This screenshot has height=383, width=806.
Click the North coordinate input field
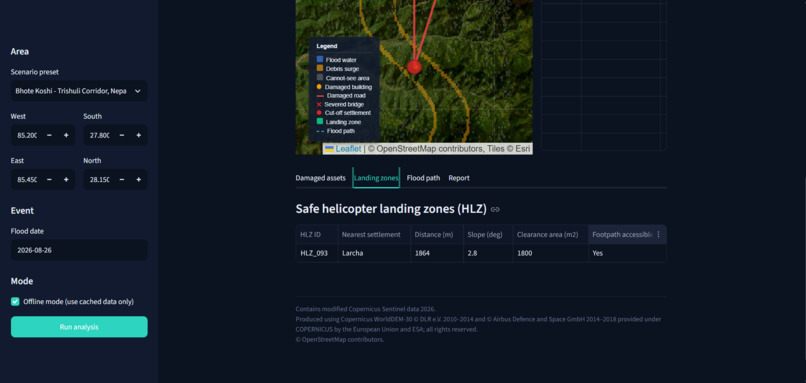click(99, 179)
